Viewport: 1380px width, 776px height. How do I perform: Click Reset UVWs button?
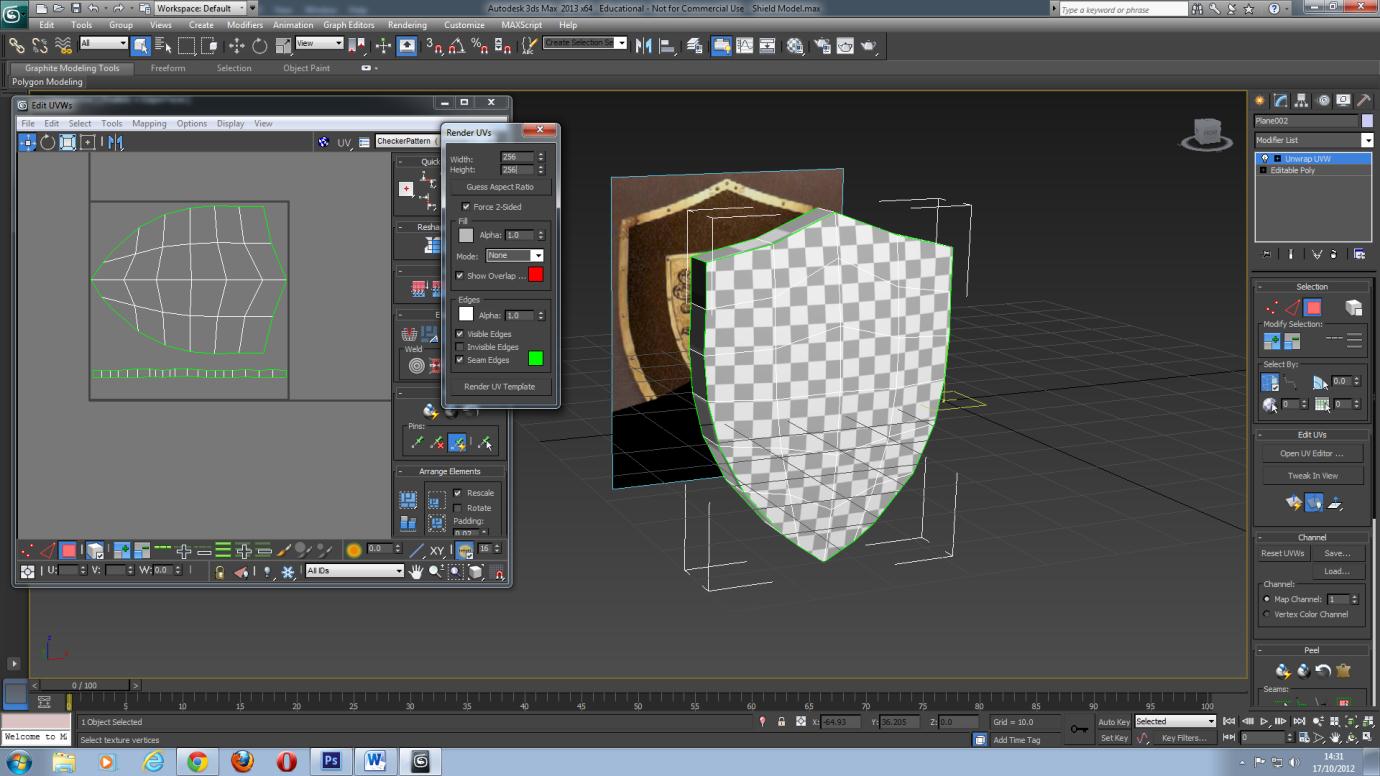tap(1283, 553)
